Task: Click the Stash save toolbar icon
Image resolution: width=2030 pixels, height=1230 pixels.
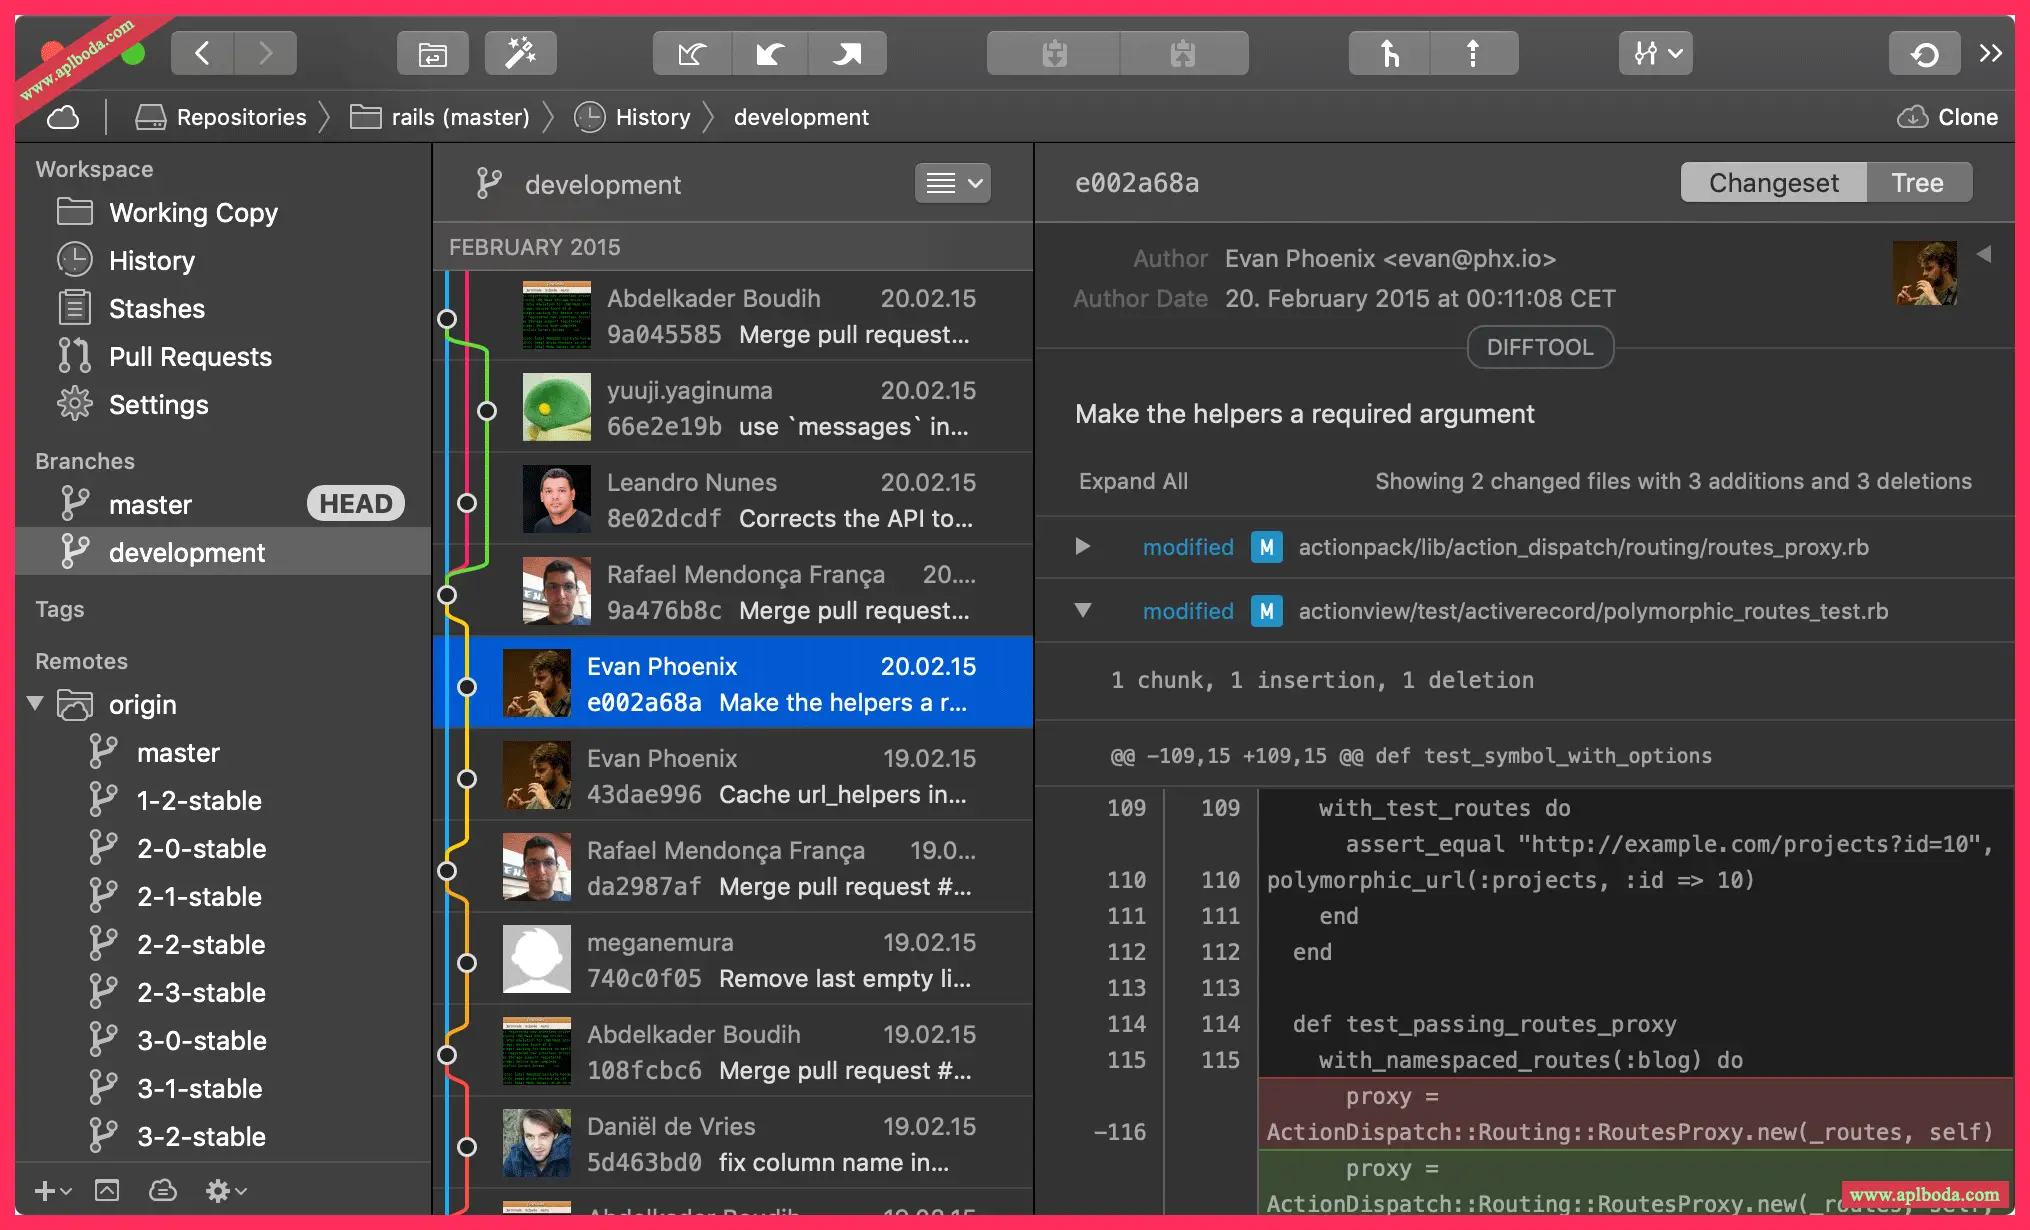Action: 1054,54
